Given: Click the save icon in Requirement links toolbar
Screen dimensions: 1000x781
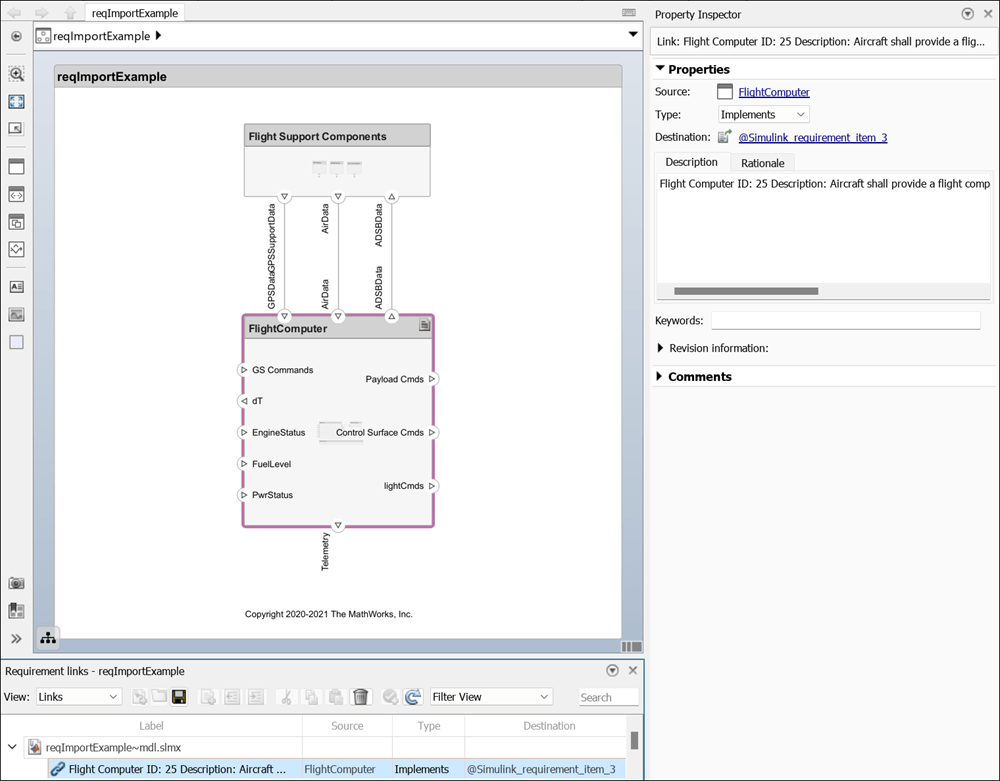Looking at the screenshot, I should point(179,697).
